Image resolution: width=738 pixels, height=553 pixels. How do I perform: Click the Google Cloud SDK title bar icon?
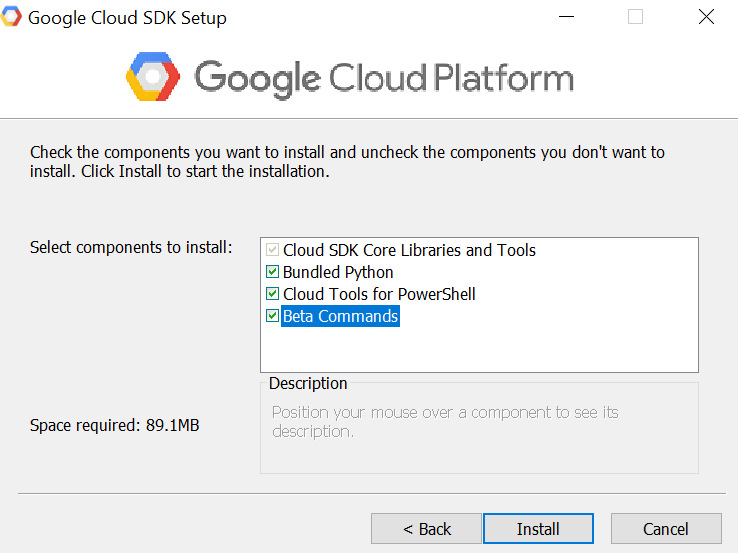pos(11,16)
